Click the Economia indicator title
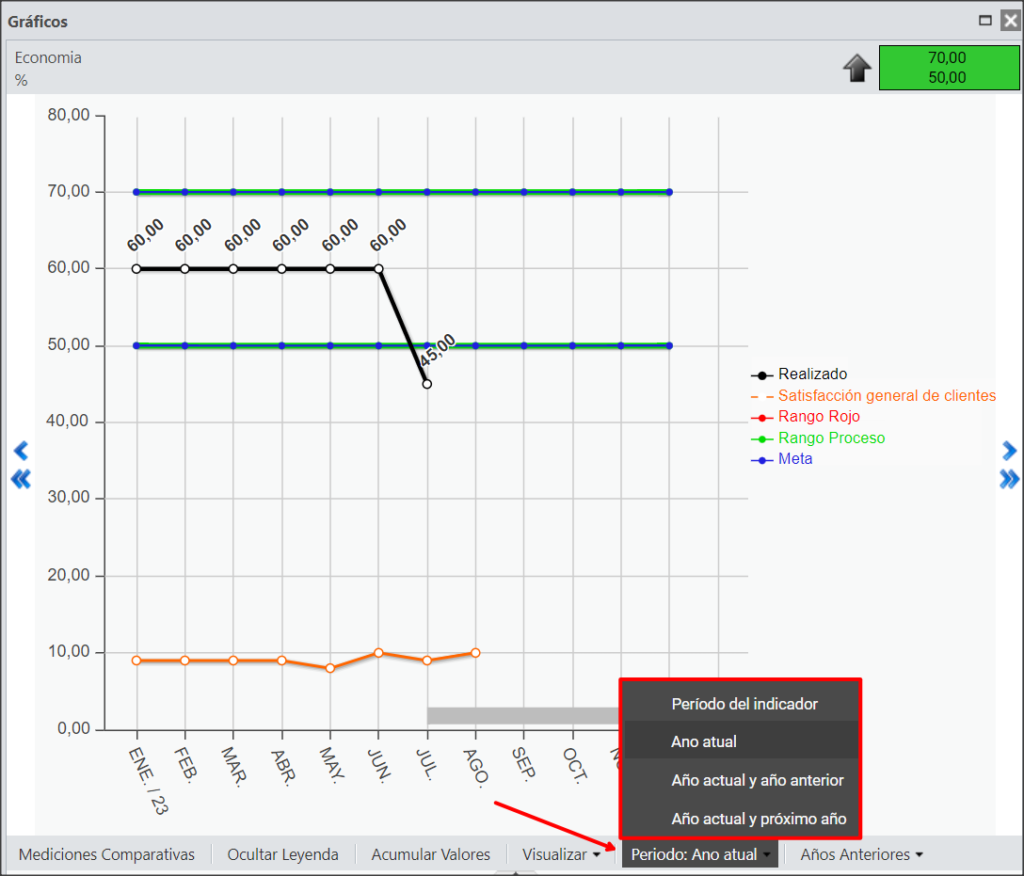This screenshot has width=1024, height=876. [x=48, y=57]
